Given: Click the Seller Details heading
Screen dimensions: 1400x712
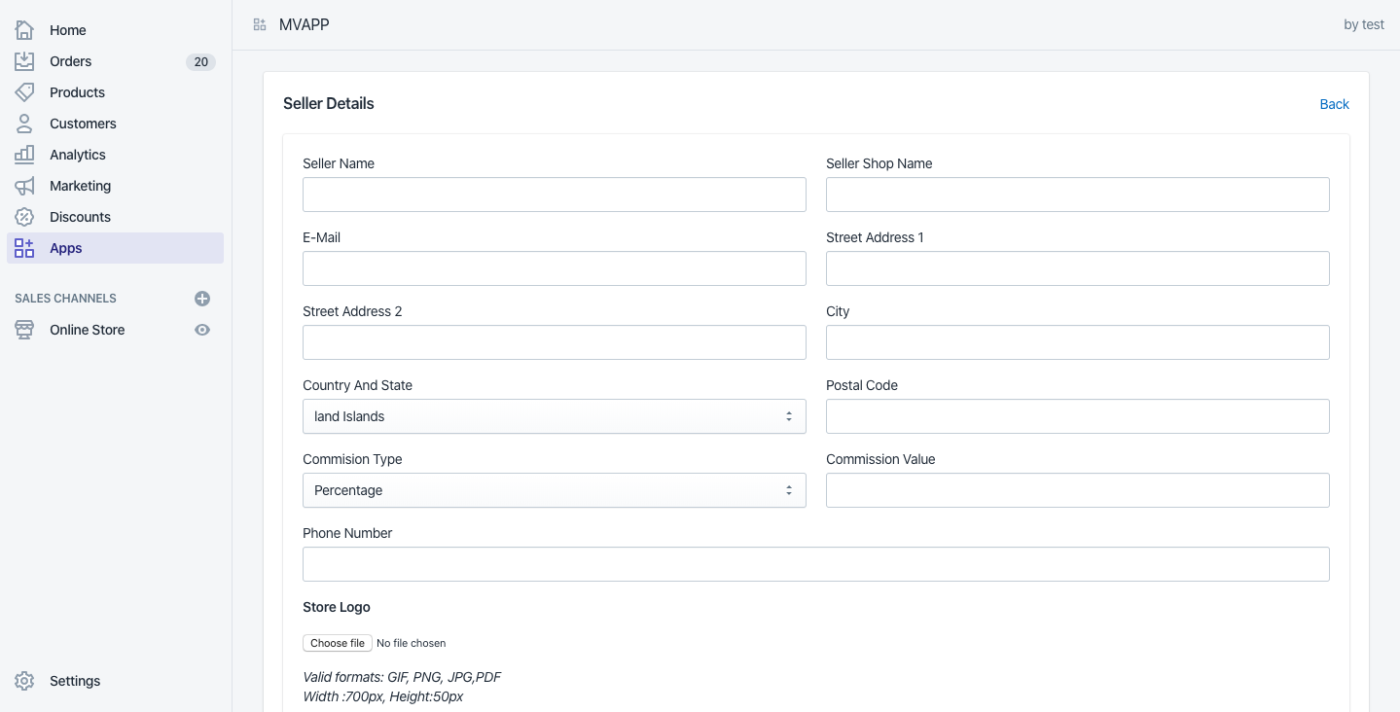Looking at the screenshot, I should point(328,103).
